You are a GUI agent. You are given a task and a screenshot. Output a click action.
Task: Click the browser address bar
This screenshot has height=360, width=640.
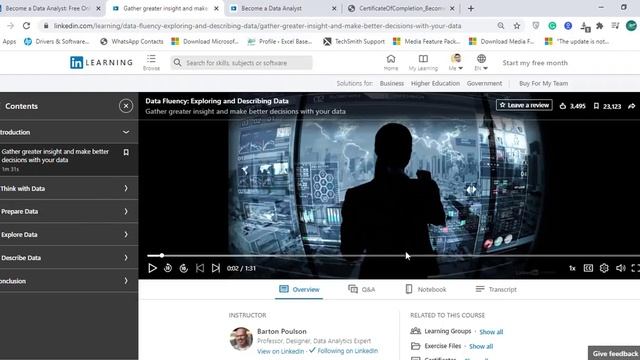click(x=257, y=26)
